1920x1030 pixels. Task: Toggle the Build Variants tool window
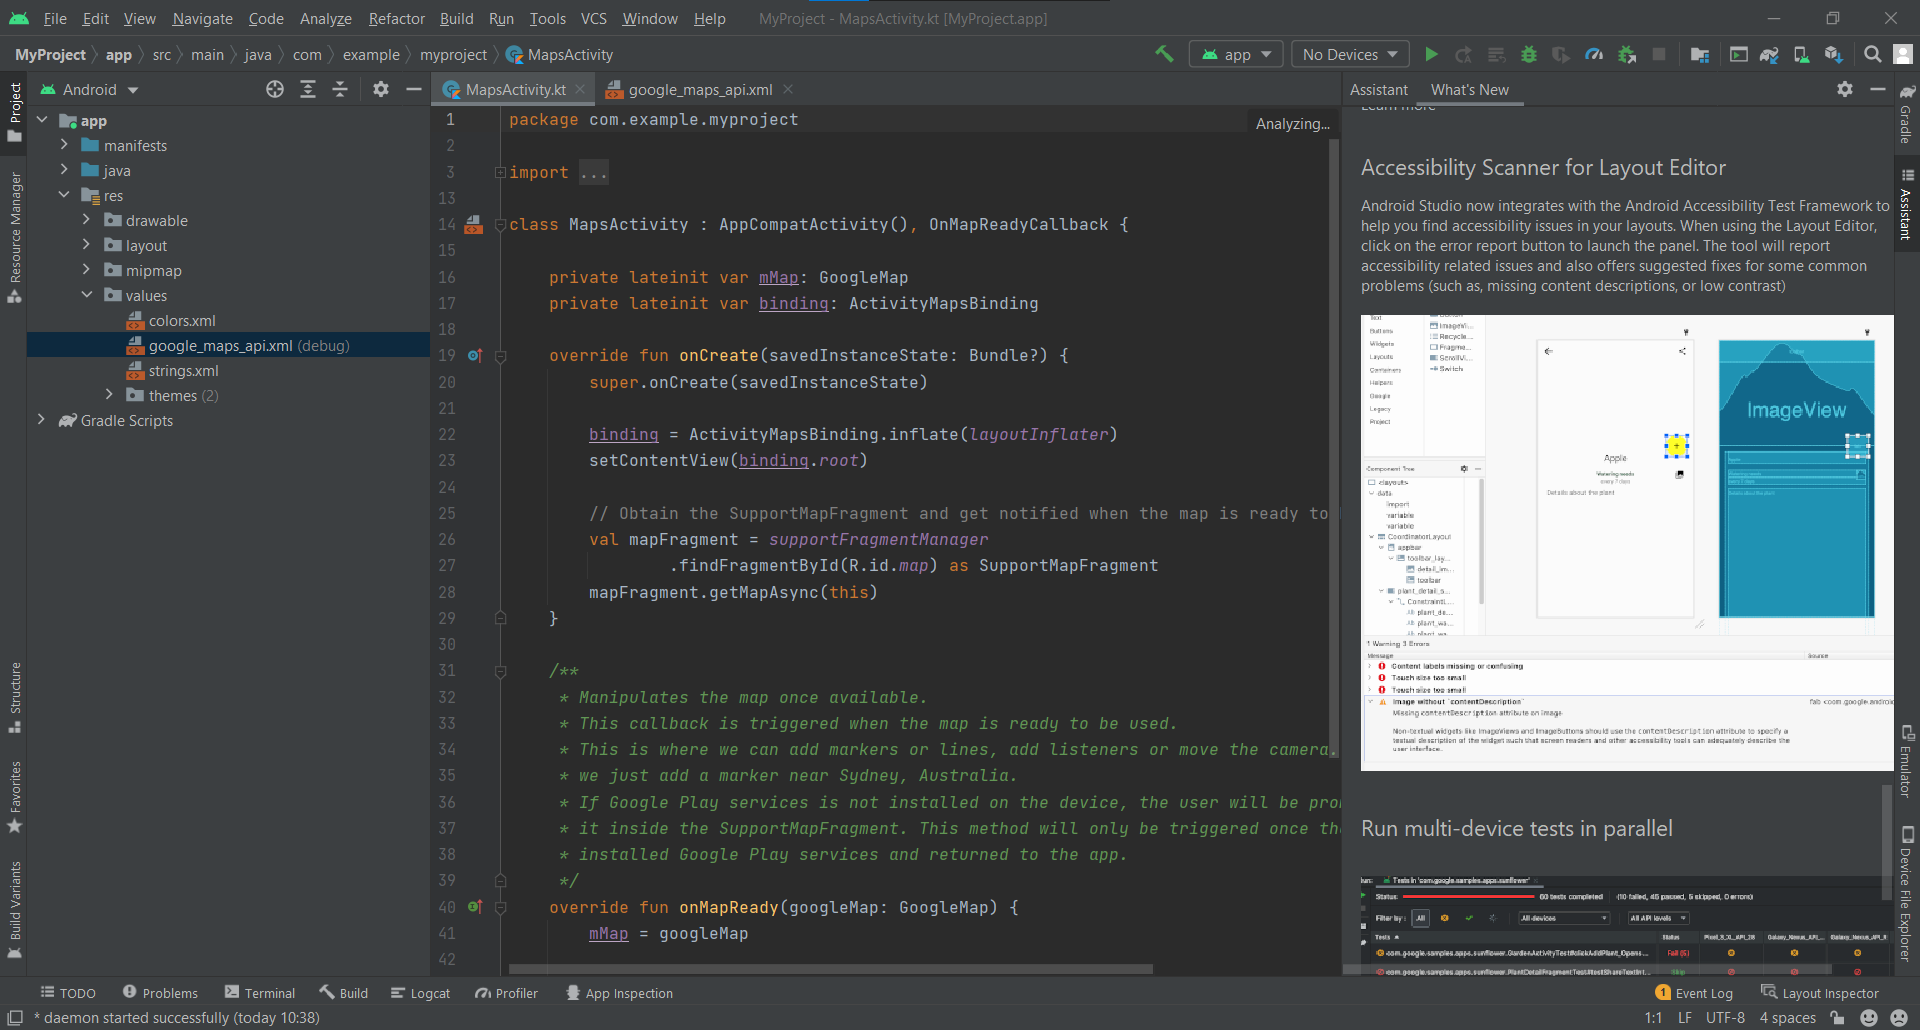pos(15,910)
